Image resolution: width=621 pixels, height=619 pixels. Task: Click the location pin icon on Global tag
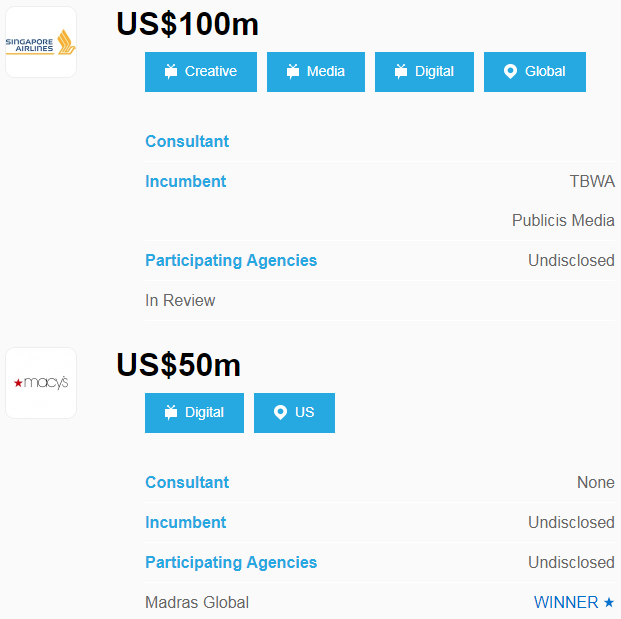pos(510,71)
